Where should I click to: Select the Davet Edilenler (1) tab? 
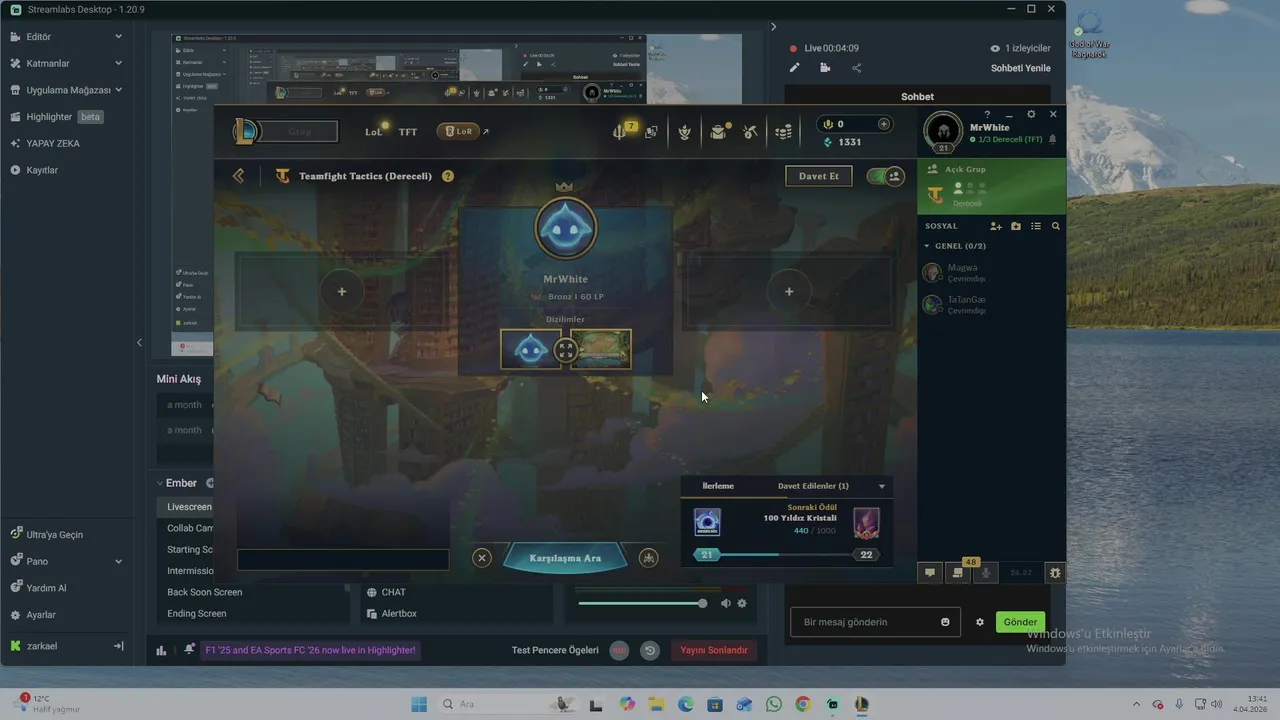(x=813, y=486)
